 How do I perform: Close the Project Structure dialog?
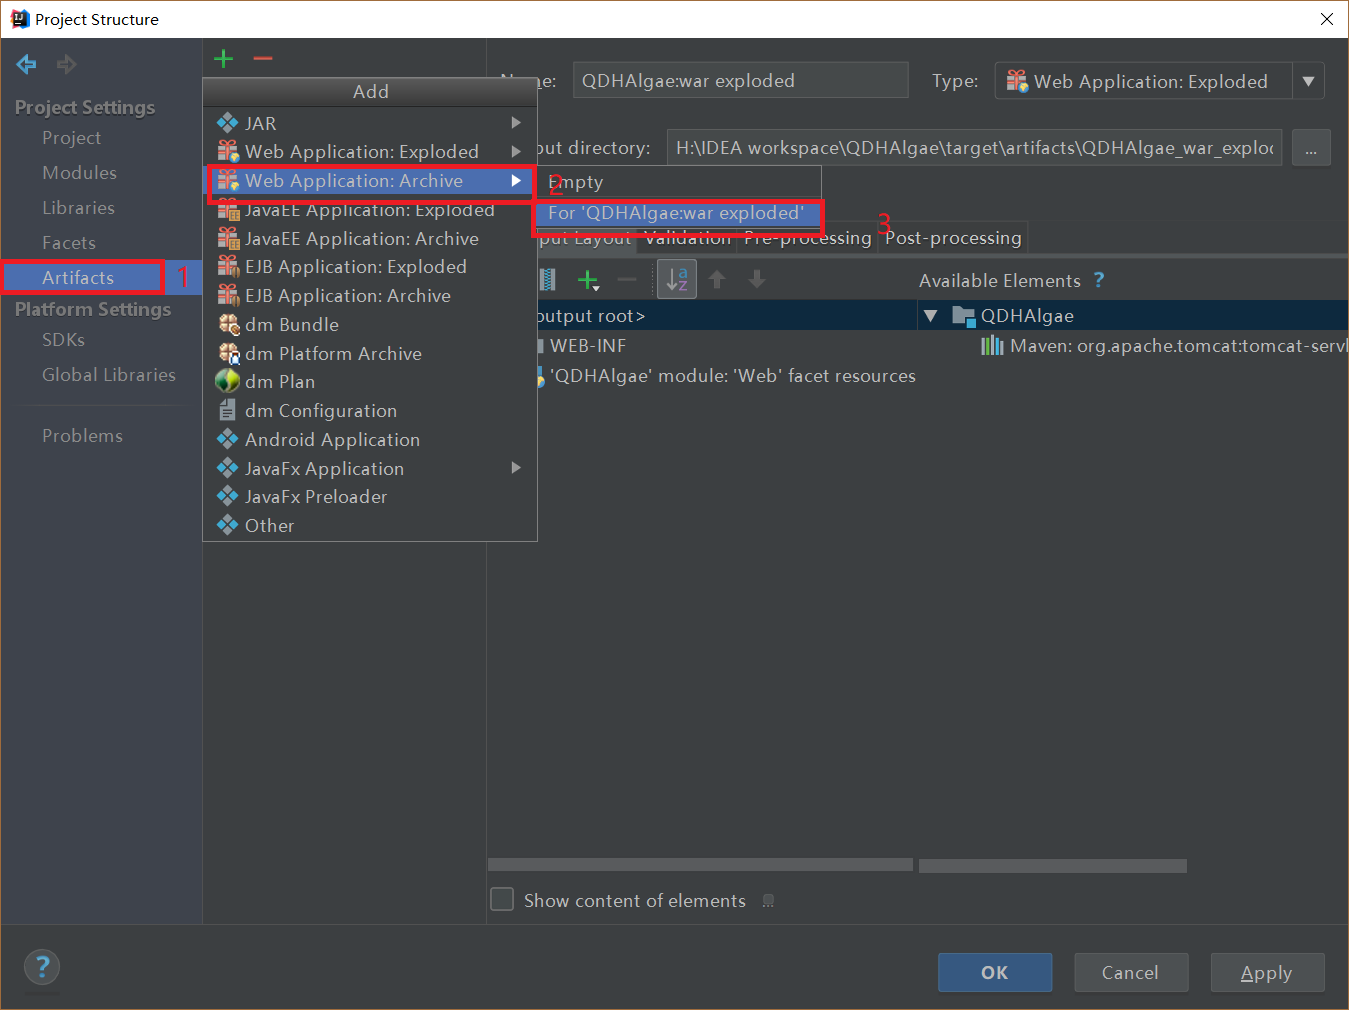1327,19
